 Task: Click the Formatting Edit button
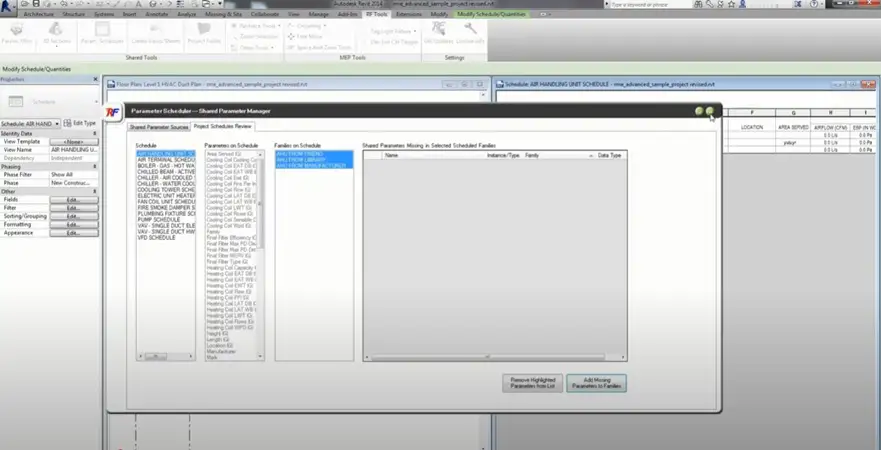pyautogui.click(x=74, y=225)
